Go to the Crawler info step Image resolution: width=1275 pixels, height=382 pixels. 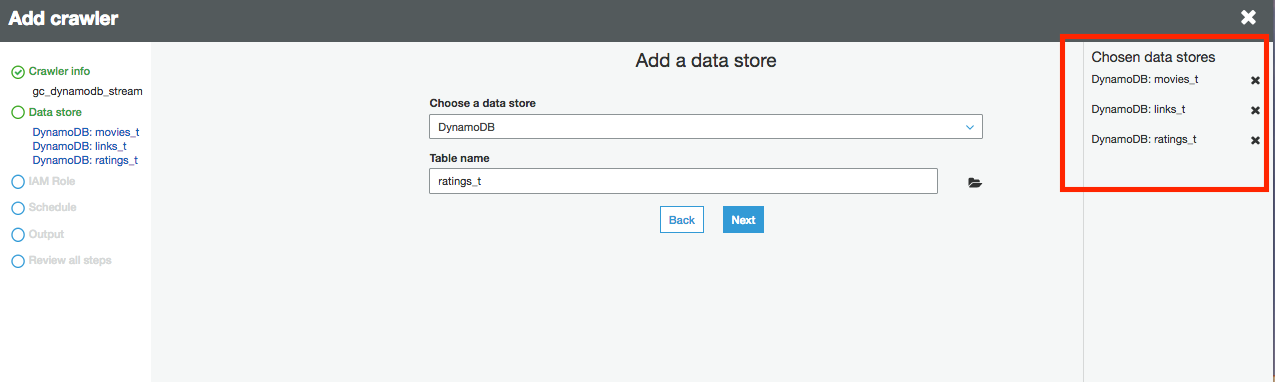[x=59, y=72]
